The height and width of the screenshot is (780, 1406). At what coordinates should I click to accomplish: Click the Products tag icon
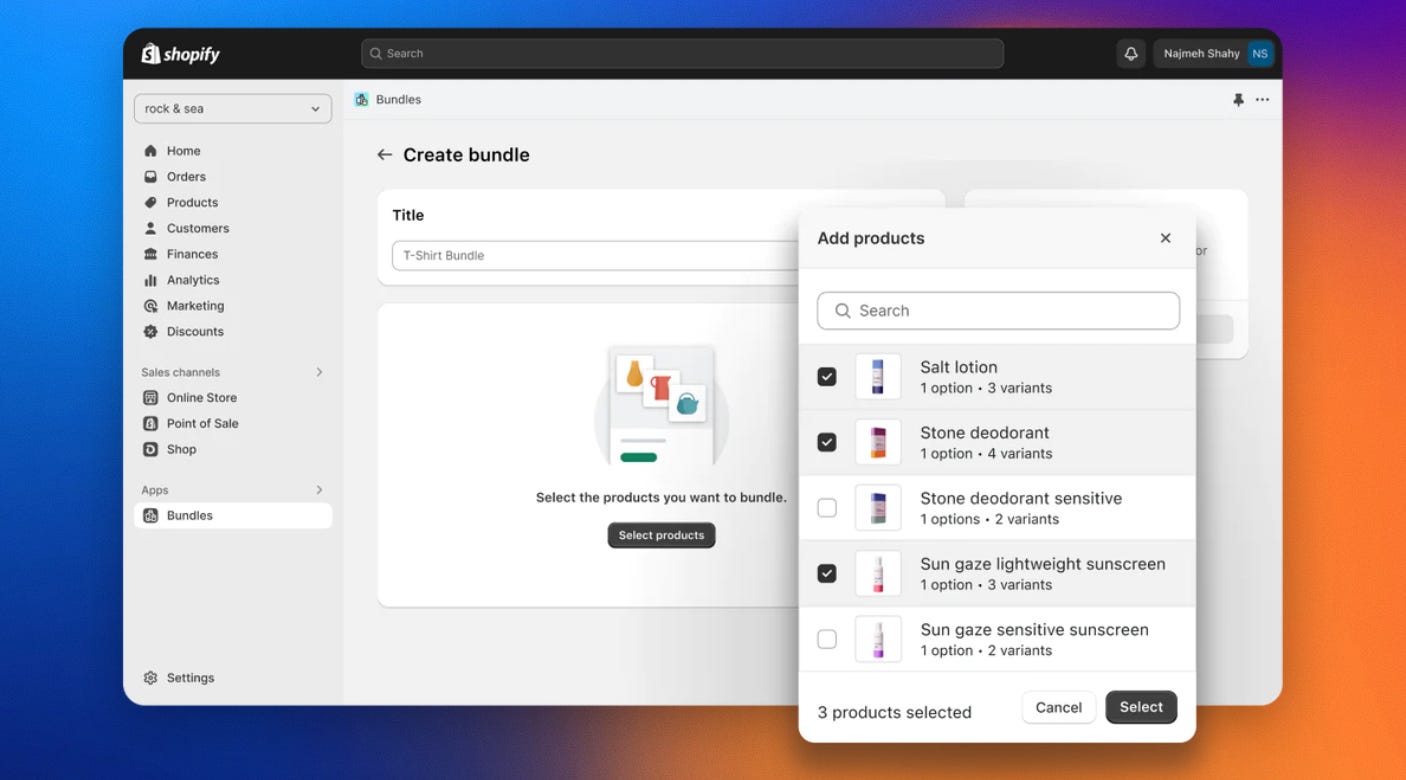[x=151, y=203]
